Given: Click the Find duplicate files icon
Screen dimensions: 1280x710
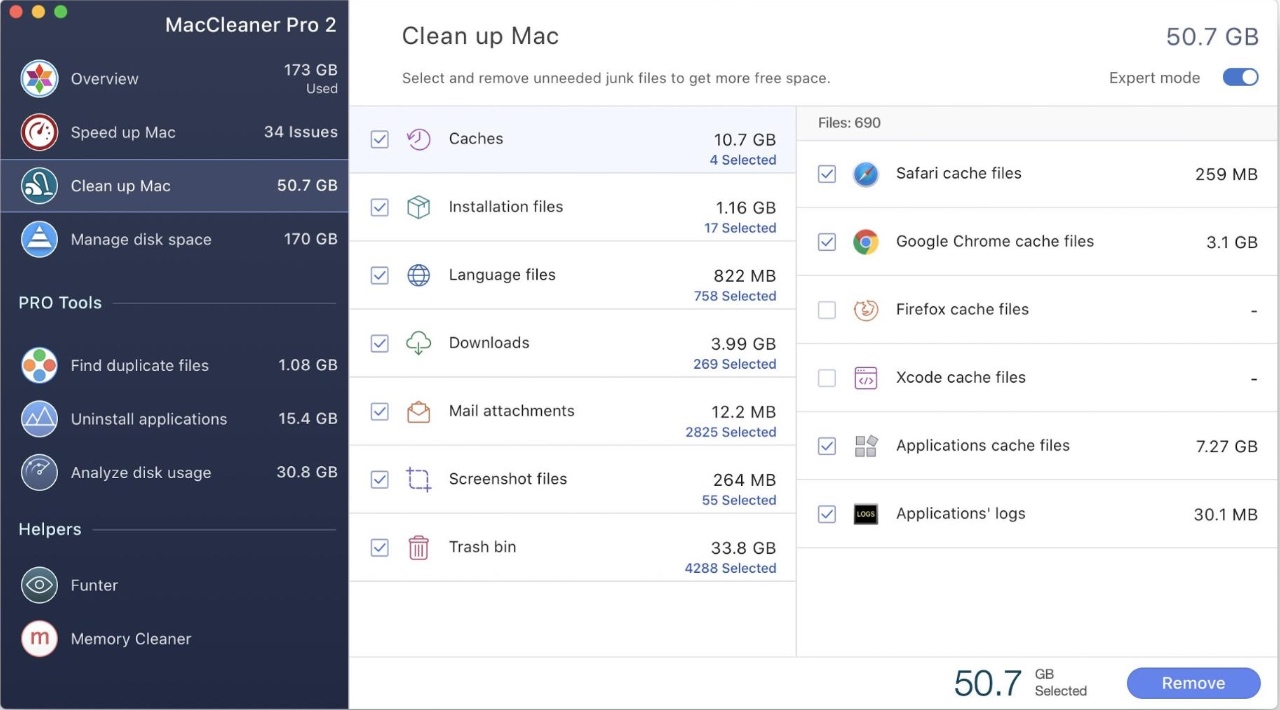Looking at the screenshot, I should [x=39, y=366].
